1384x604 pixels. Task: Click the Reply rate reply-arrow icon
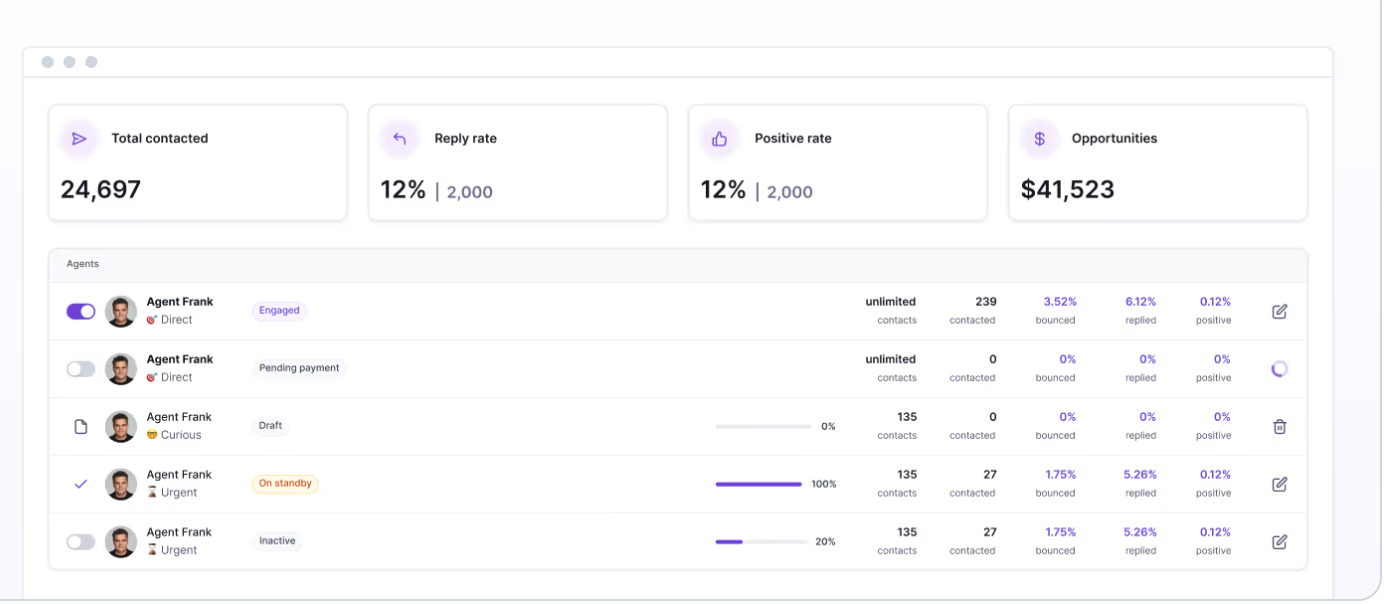pyautogui.click(x=399, y=139)
